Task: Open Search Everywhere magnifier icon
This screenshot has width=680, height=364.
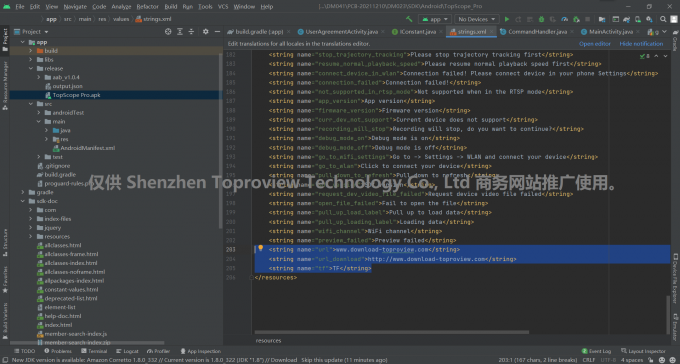Action: (663, 19)
